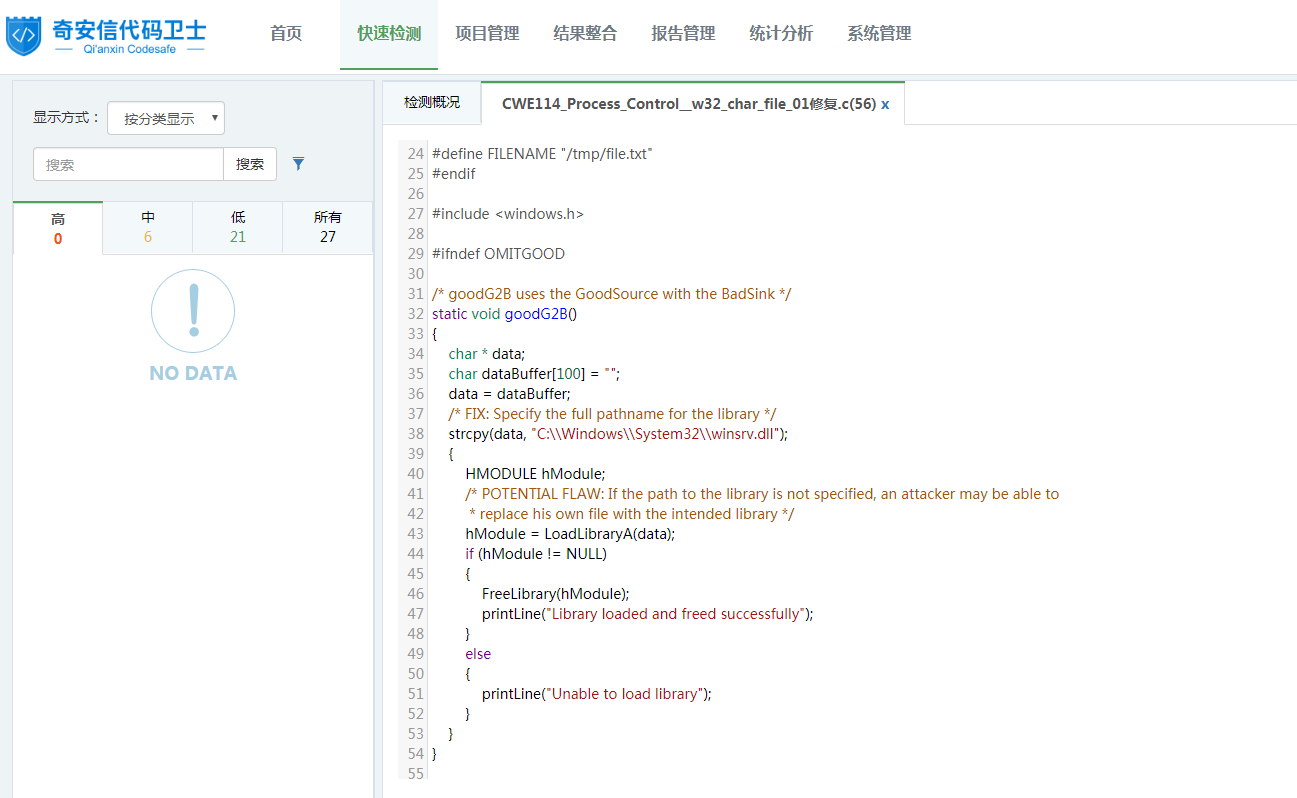Select the 中 severity tab
The image size is (1297, 798).
coord(148,228)
